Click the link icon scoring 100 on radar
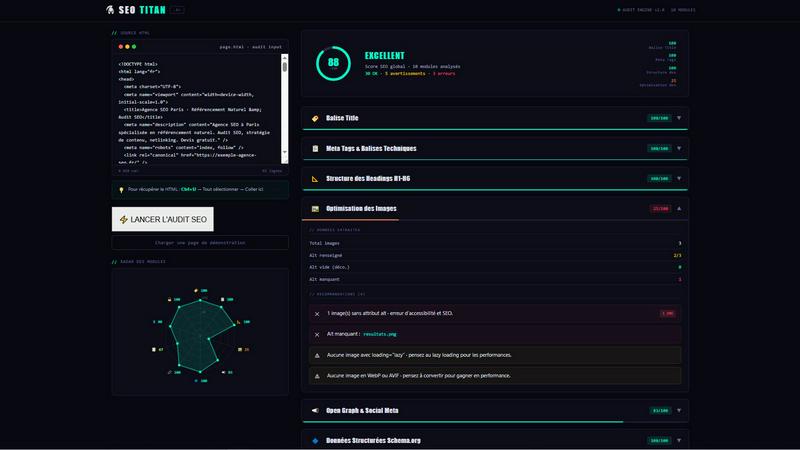 click(169, 372)
